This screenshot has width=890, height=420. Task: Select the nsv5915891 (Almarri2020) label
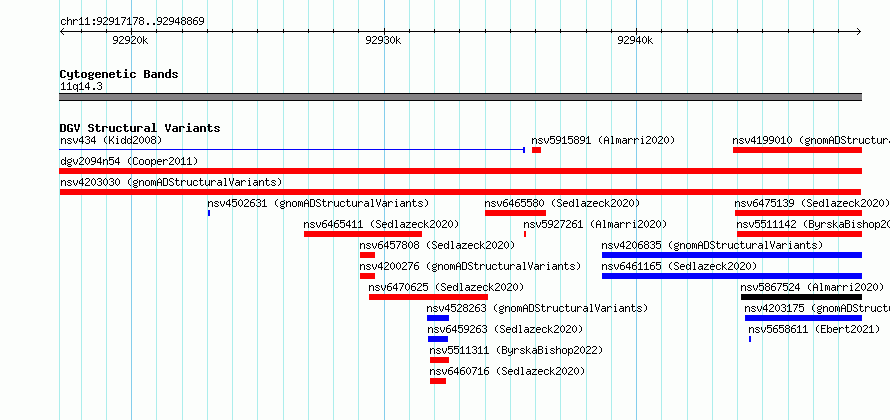click(x=603, y=140)
